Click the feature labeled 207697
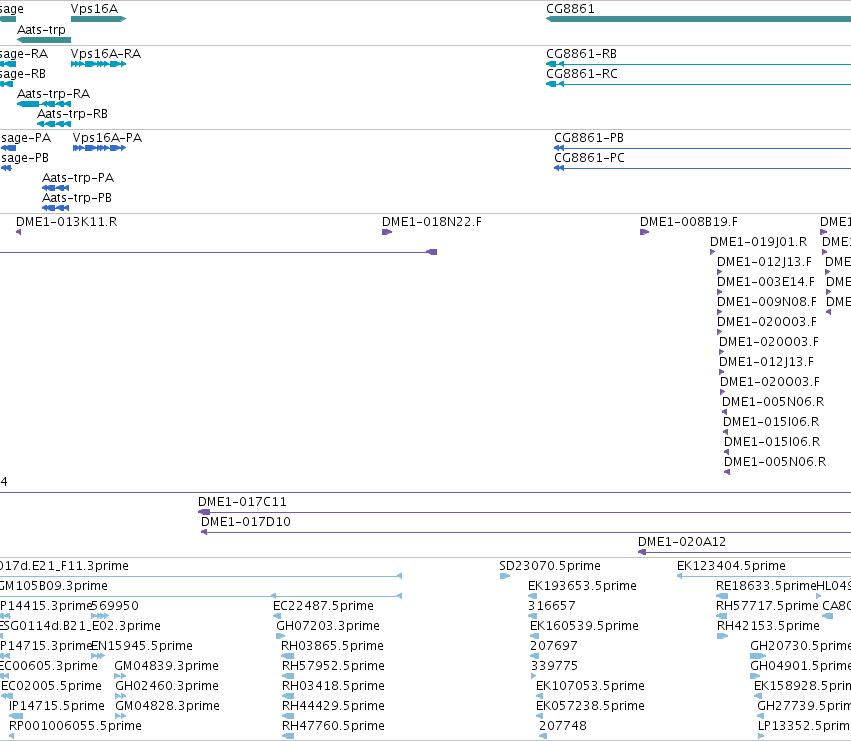This screenshot has height=741, width=851. [x=554, y=647]
